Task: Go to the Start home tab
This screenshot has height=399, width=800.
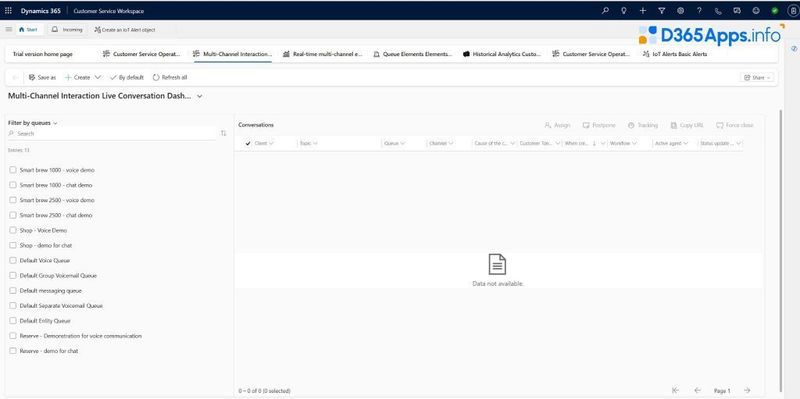Action: tap(29, 30)
